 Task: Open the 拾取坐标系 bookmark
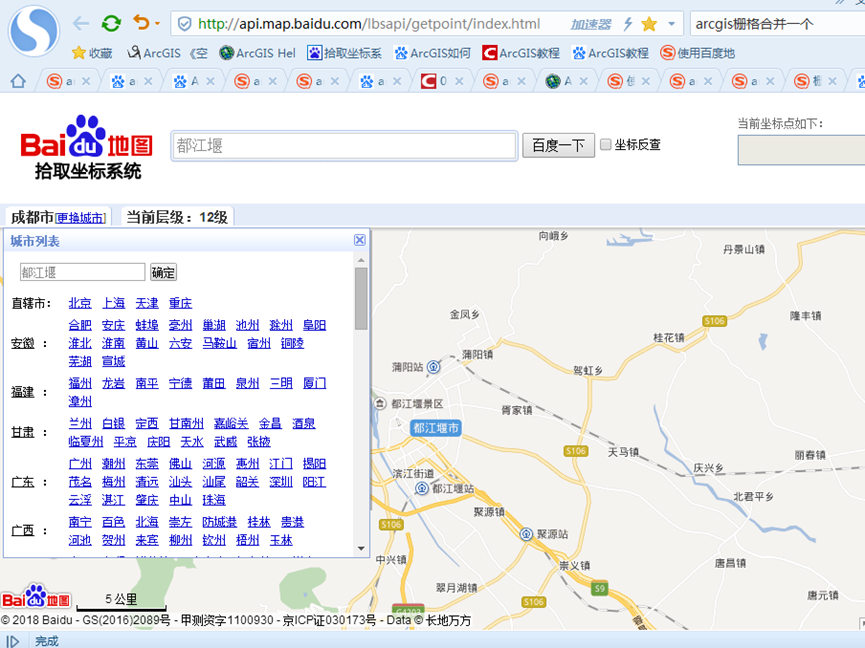tap(344, 53)
